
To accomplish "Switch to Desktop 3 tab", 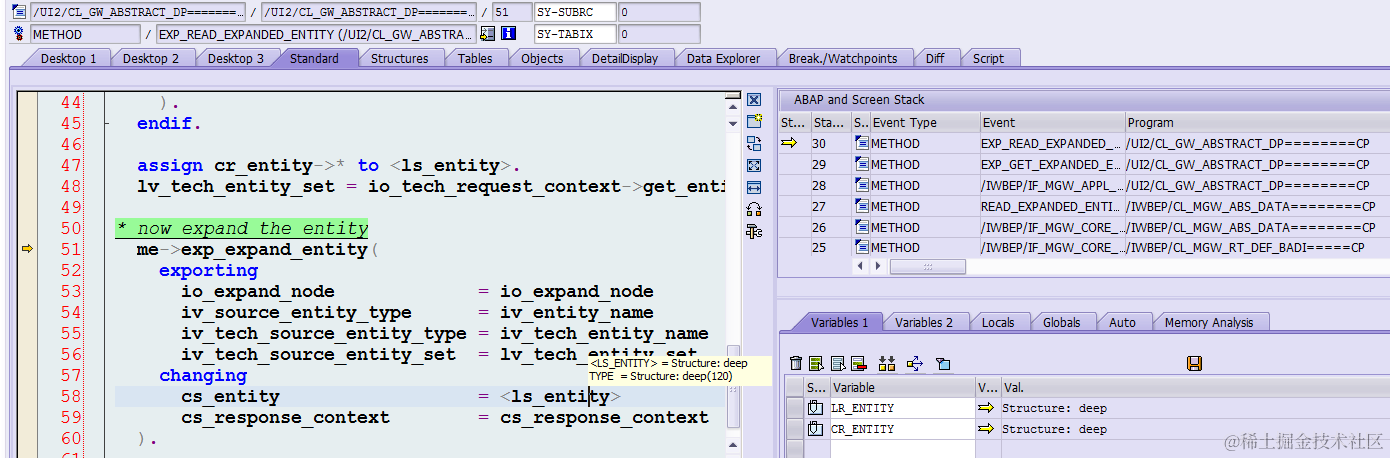I will click(x=236, y=58).
